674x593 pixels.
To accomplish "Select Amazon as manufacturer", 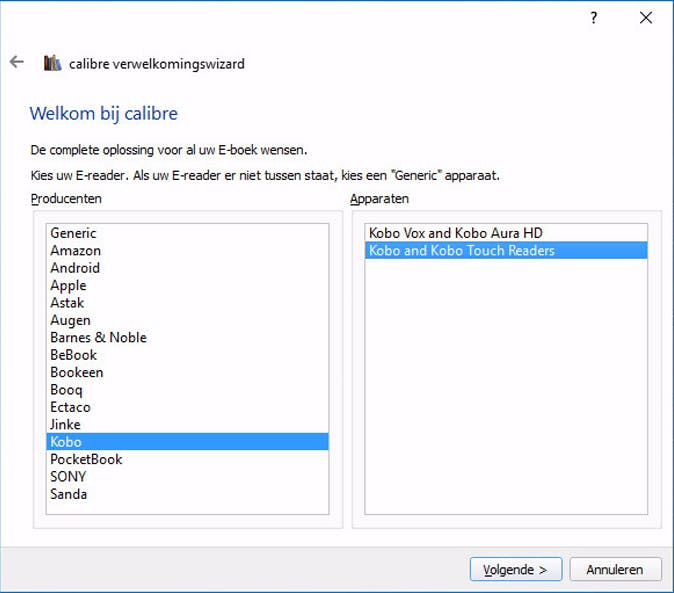I will click(x=187, y=251).
